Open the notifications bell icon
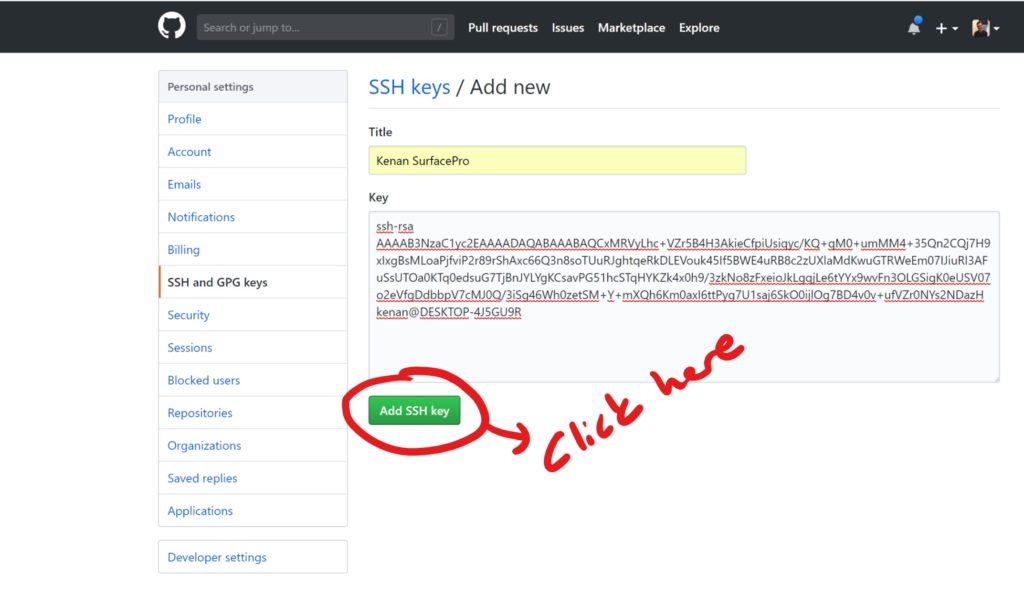 pyautogui.click(x=914, y=27)
